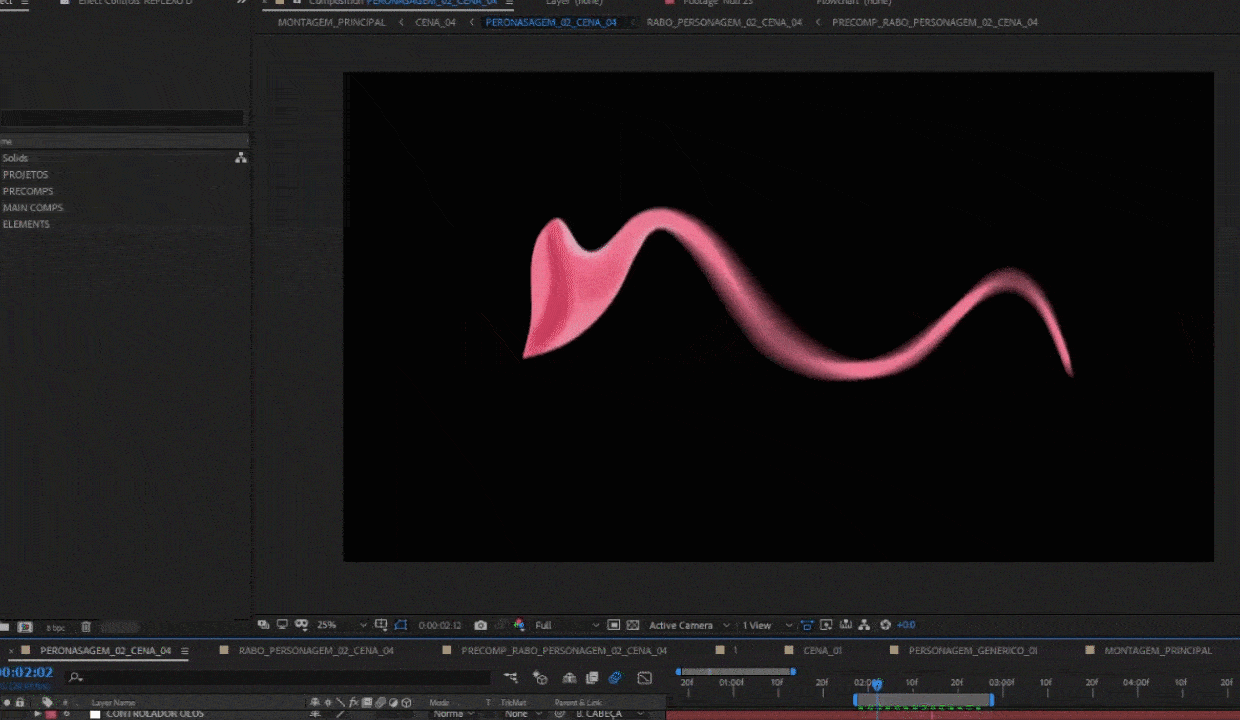This screenshot has height=720, width=1240.
Task: Click the Primary Viewer monitor icon
Action: pos(282,625)
